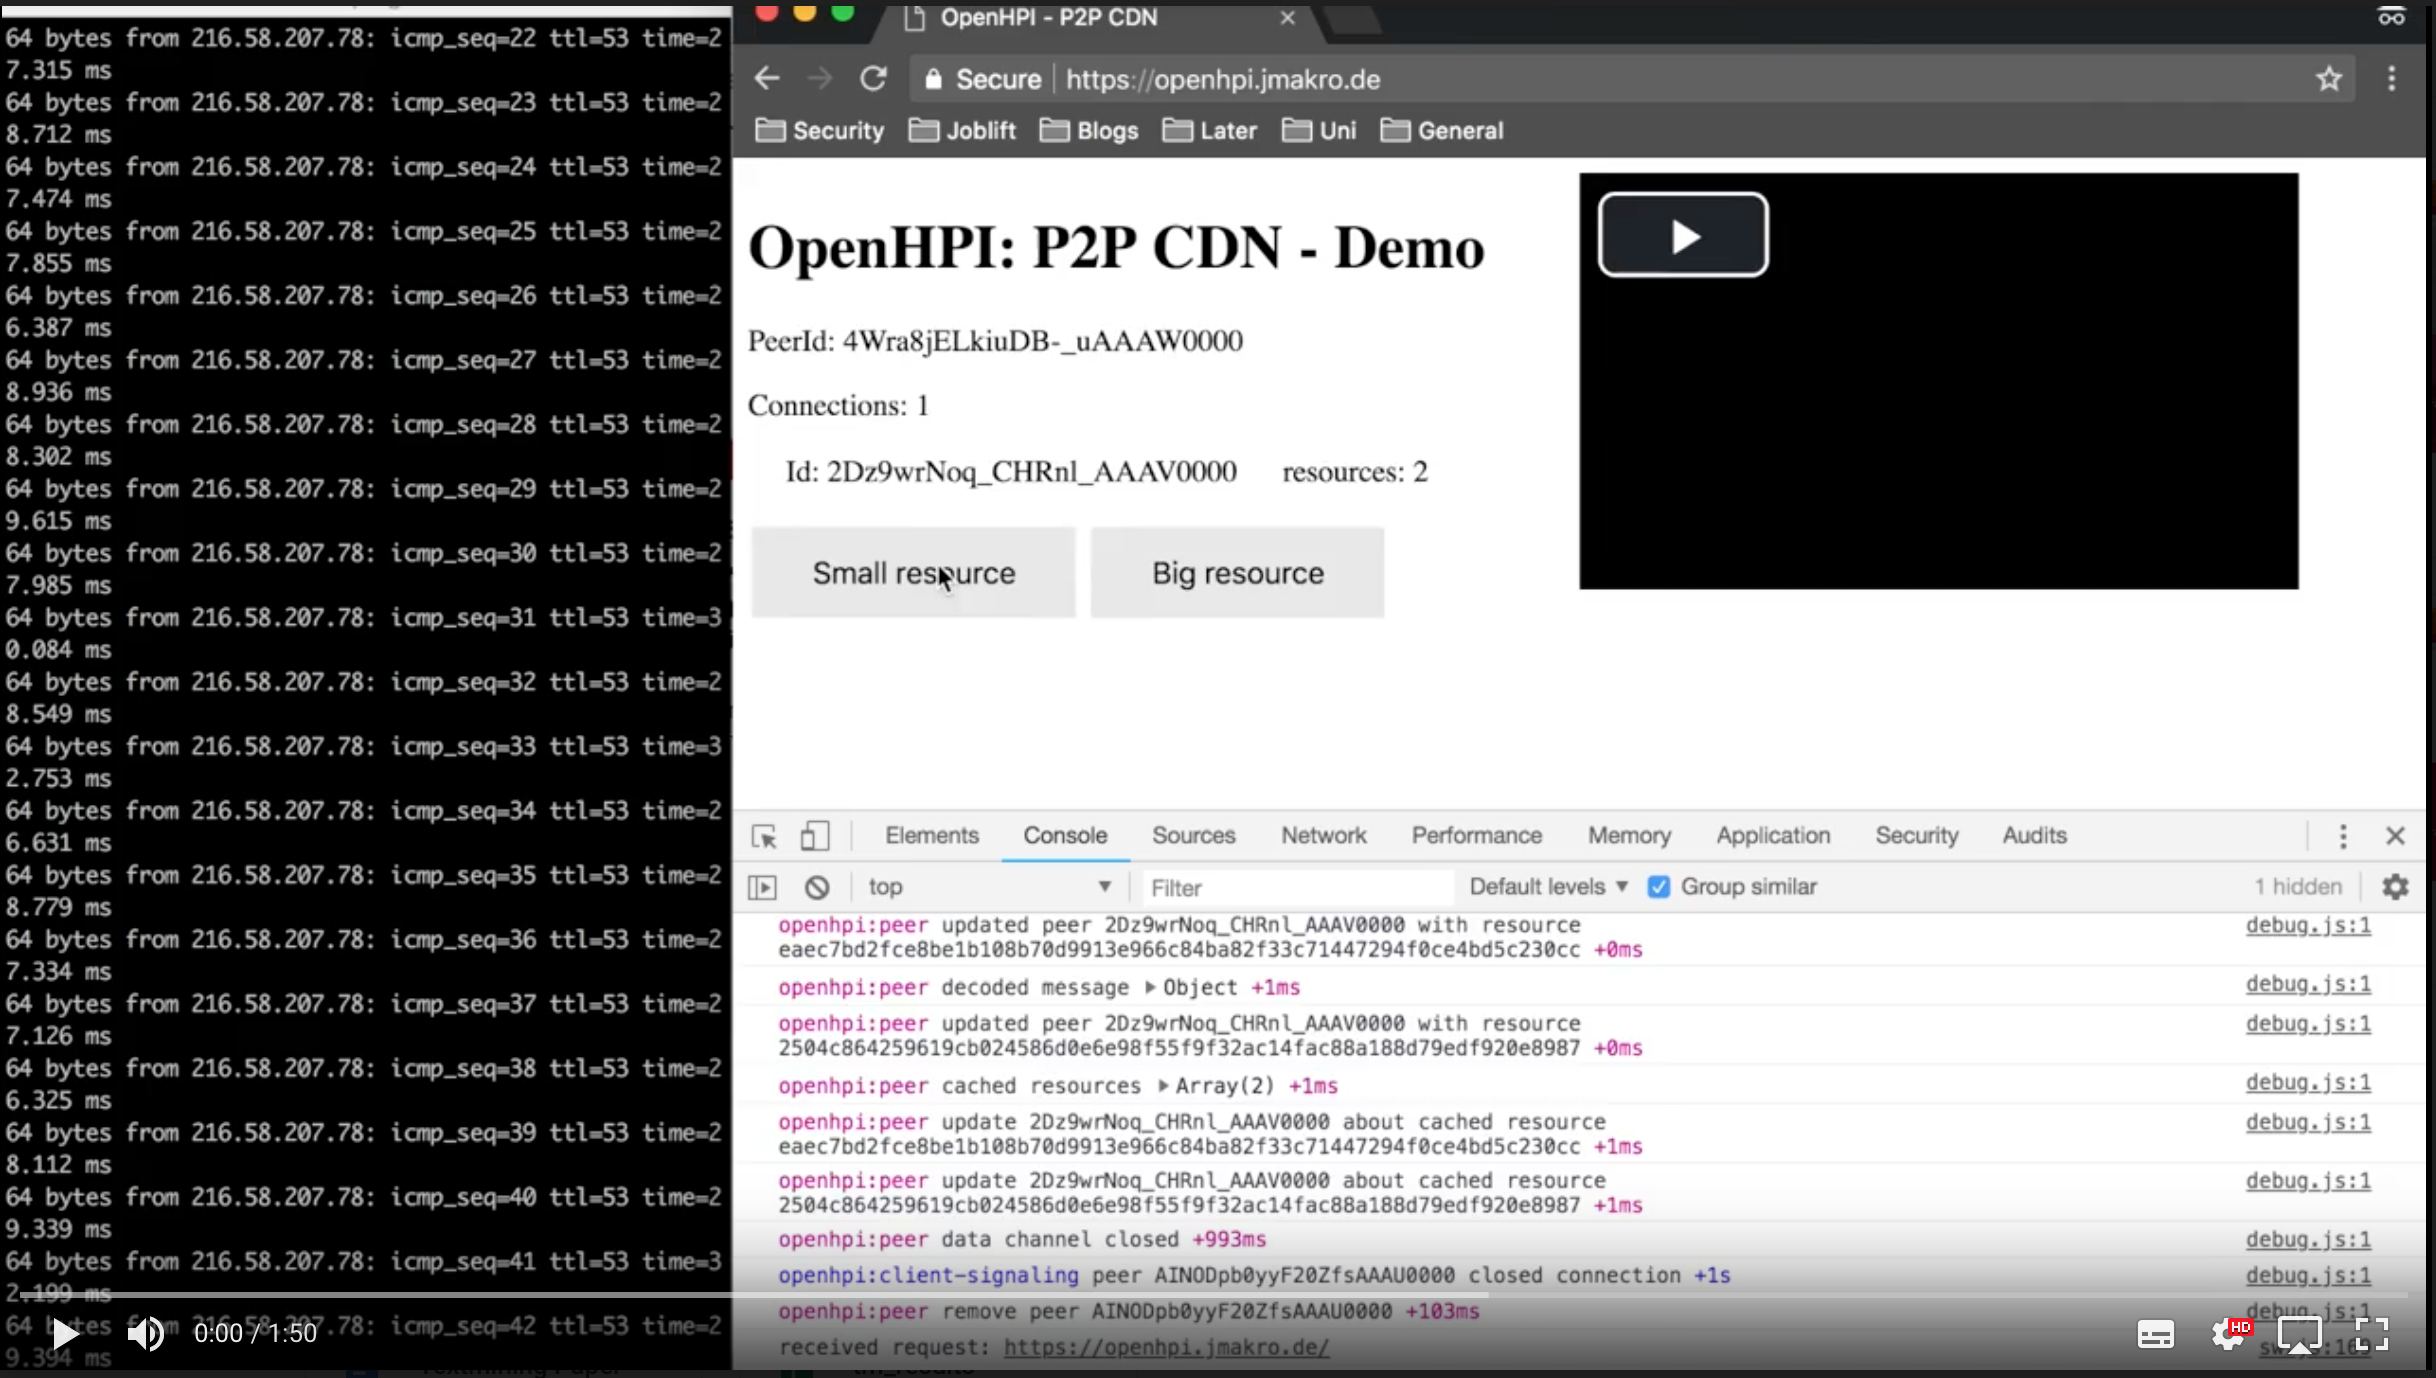Image resolution: width=2436 pixels, height=1378 pixels.
Task: Toggle the device toolbar icon
Action: coord(815,836)
